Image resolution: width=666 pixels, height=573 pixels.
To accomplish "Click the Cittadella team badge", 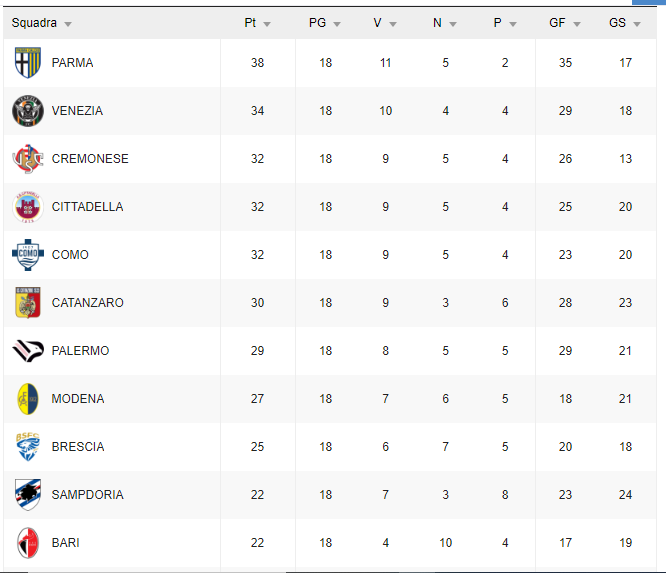I will 28,207.
